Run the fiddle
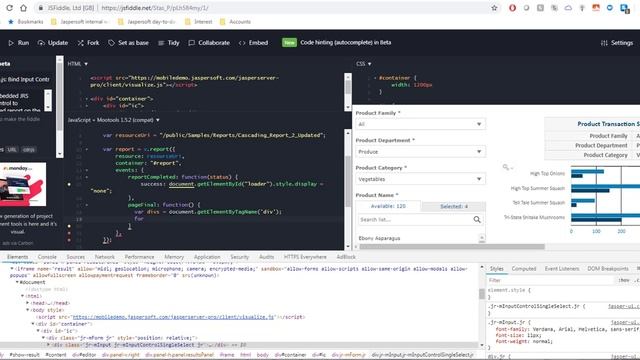 point(19,43)
